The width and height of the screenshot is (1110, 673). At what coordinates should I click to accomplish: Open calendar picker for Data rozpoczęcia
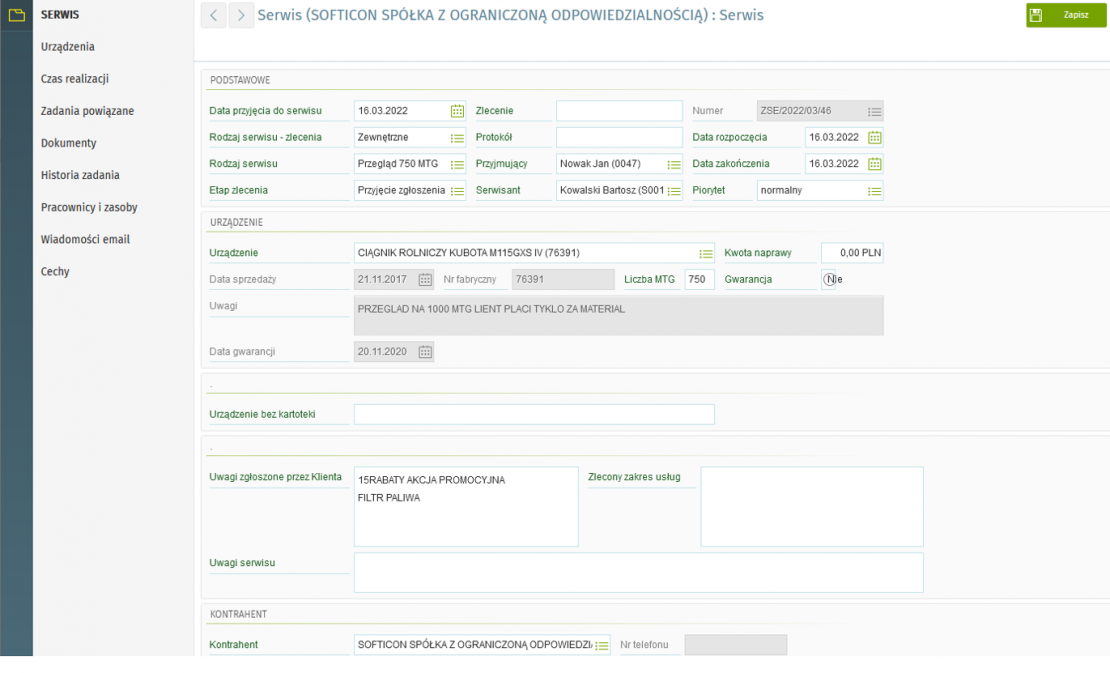(874, 137)
